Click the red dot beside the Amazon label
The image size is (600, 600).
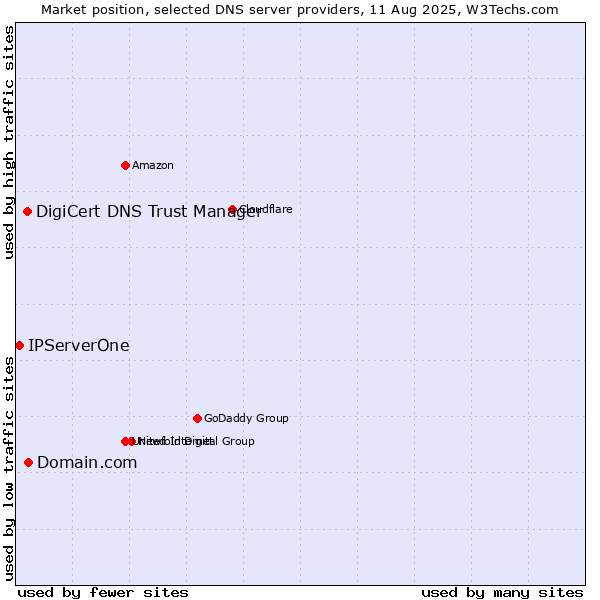(125, 166)
